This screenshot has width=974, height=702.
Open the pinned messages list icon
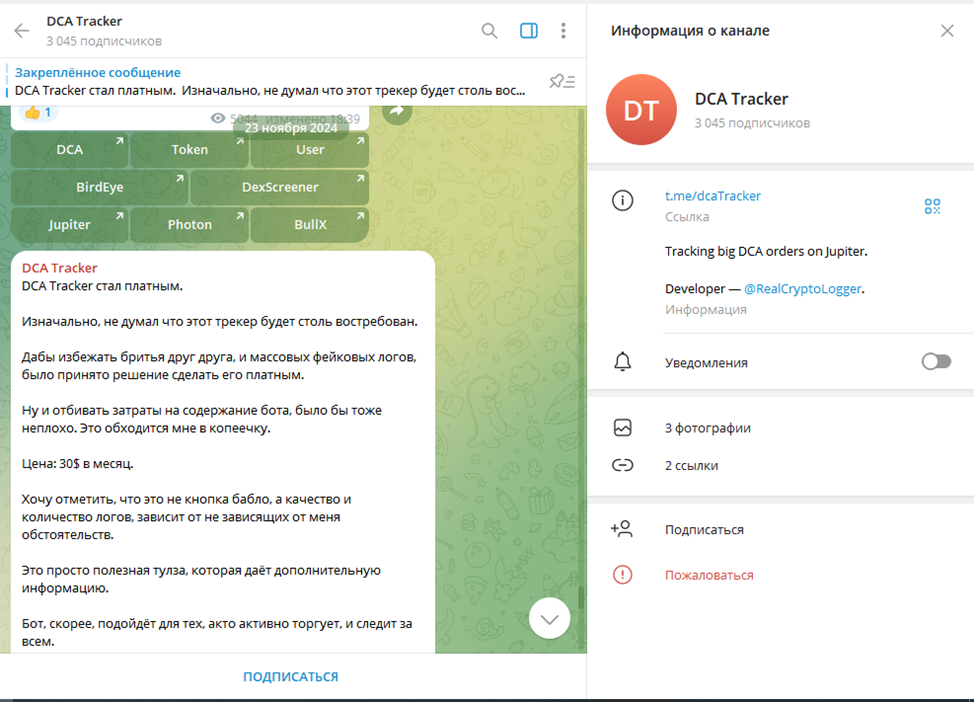point(563,81)
